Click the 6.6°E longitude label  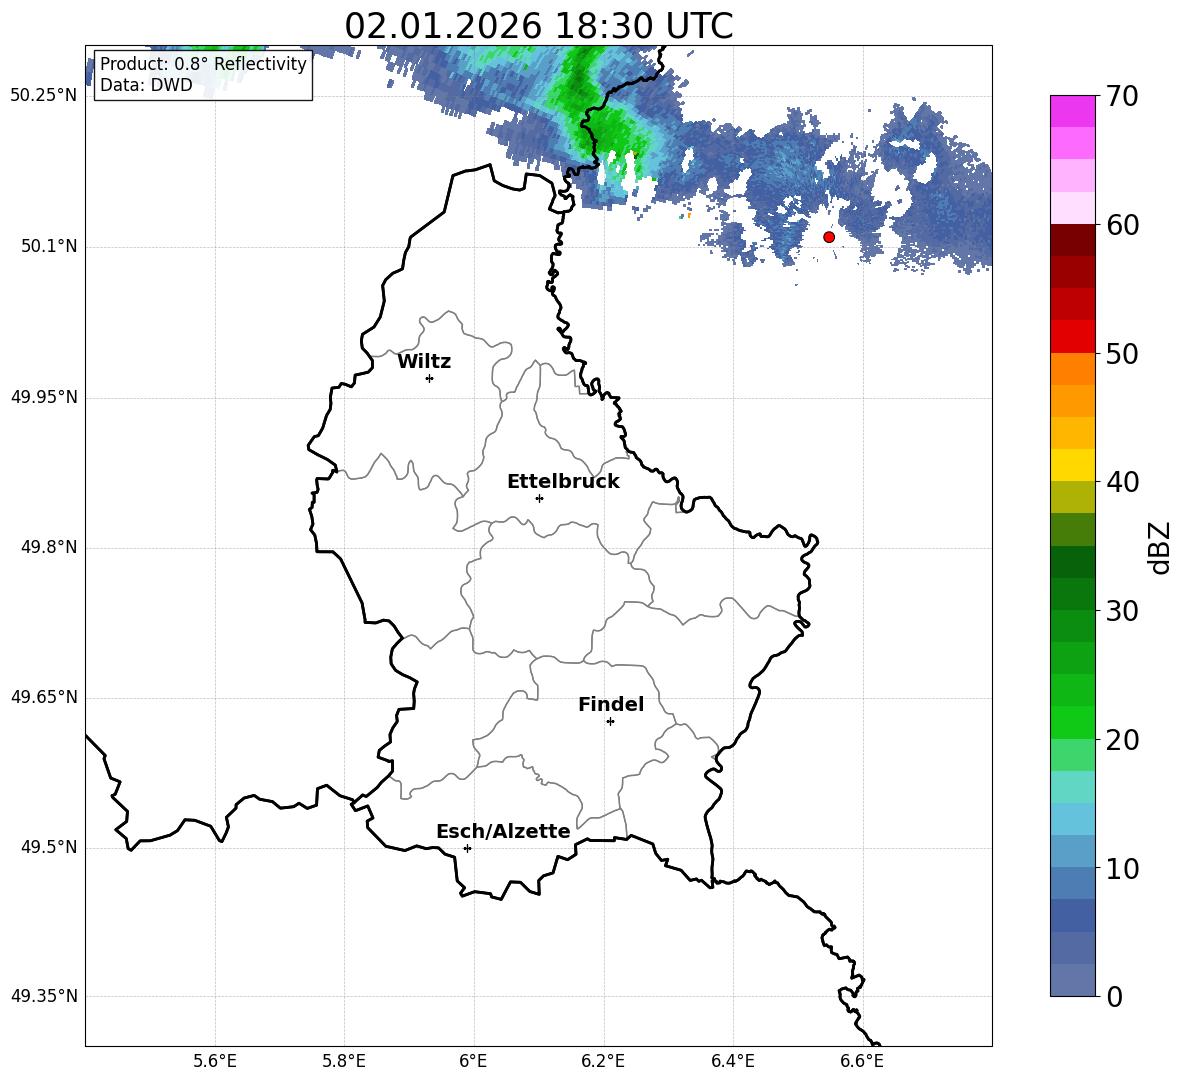click(862, 1061)
